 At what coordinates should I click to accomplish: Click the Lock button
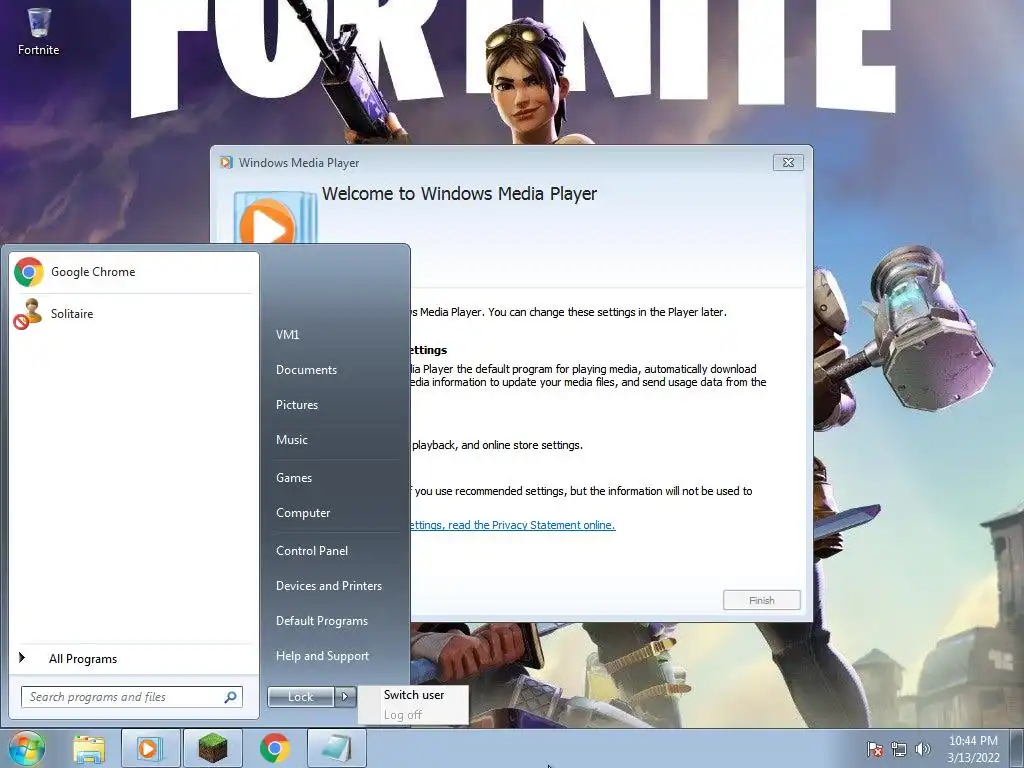[x=301, y=697]
